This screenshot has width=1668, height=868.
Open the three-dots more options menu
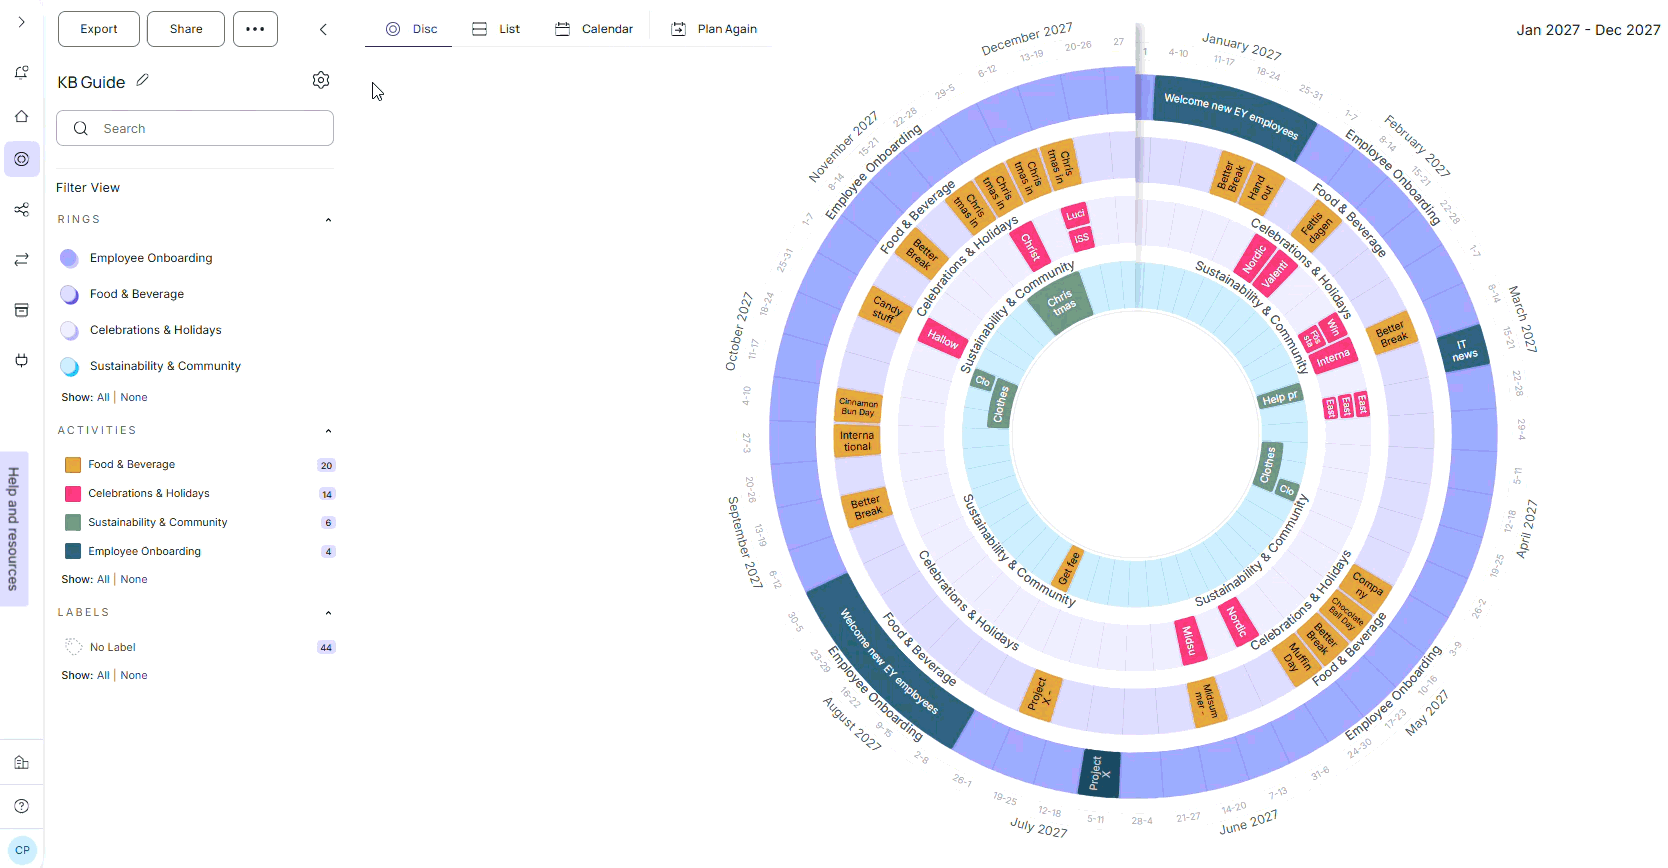click(255, 29)
